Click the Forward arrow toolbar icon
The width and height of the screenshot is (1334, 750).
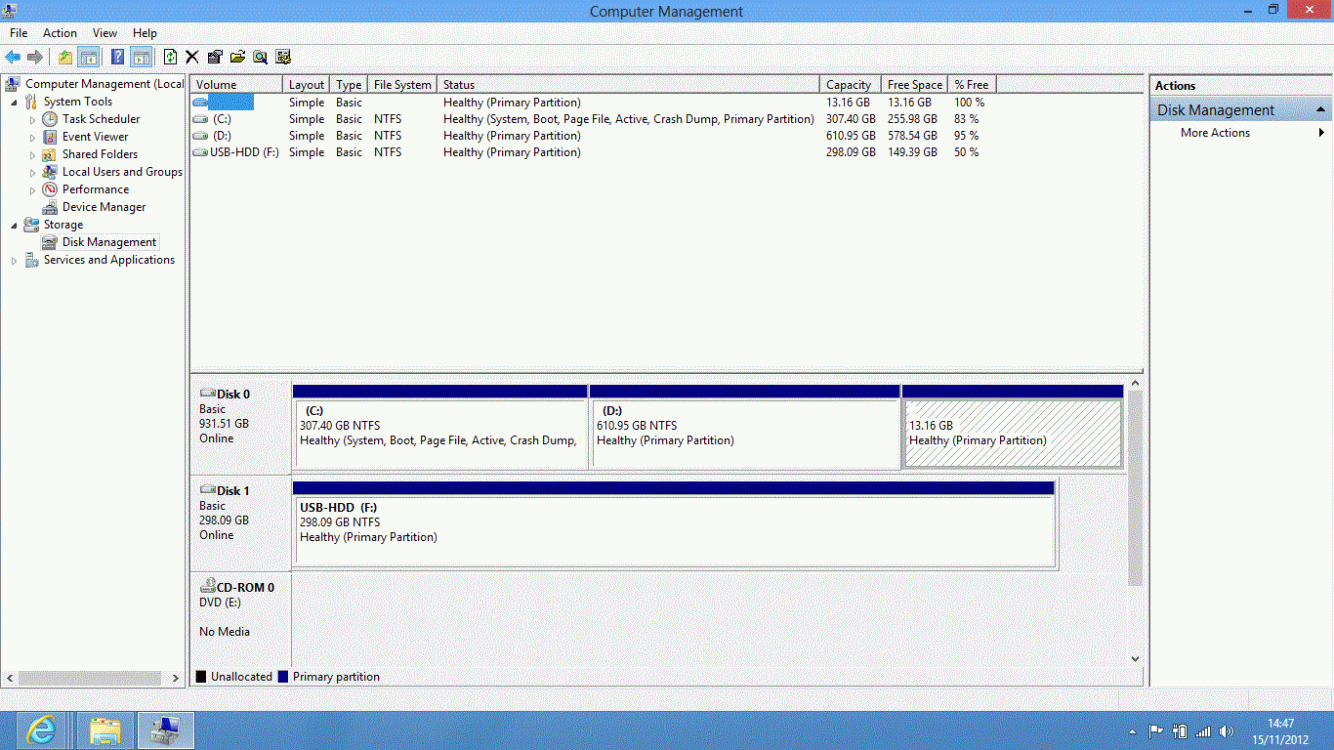pyautogui.click(x=35, y=57)
